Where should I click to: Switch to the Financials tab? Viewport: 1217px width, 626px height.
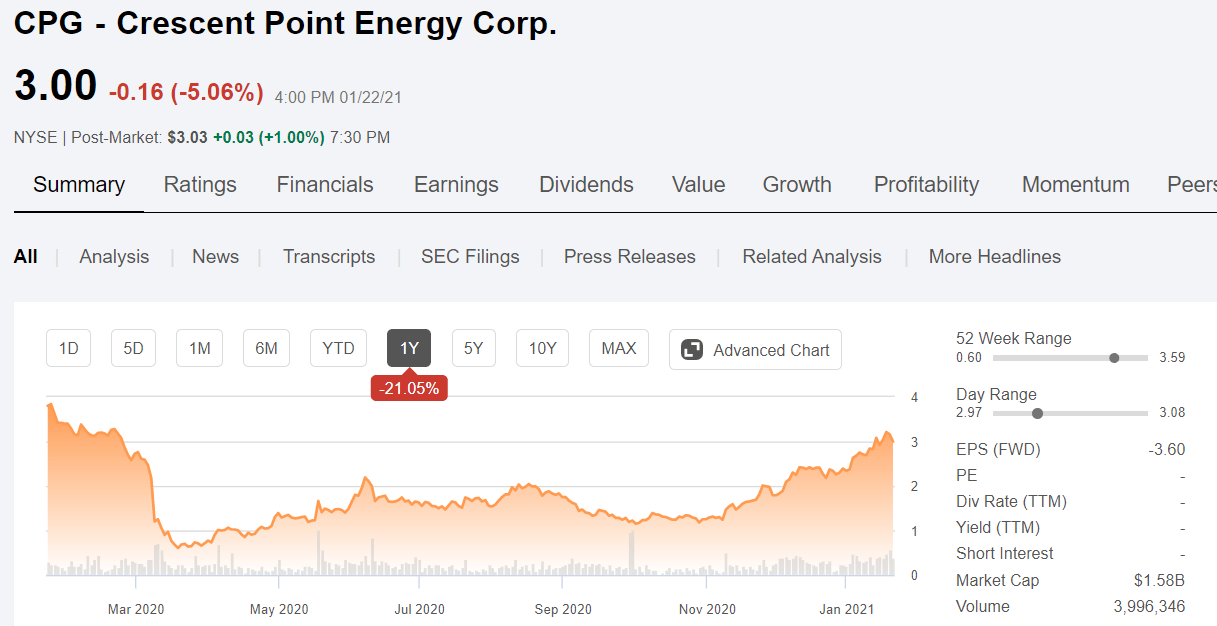point(324,184)
